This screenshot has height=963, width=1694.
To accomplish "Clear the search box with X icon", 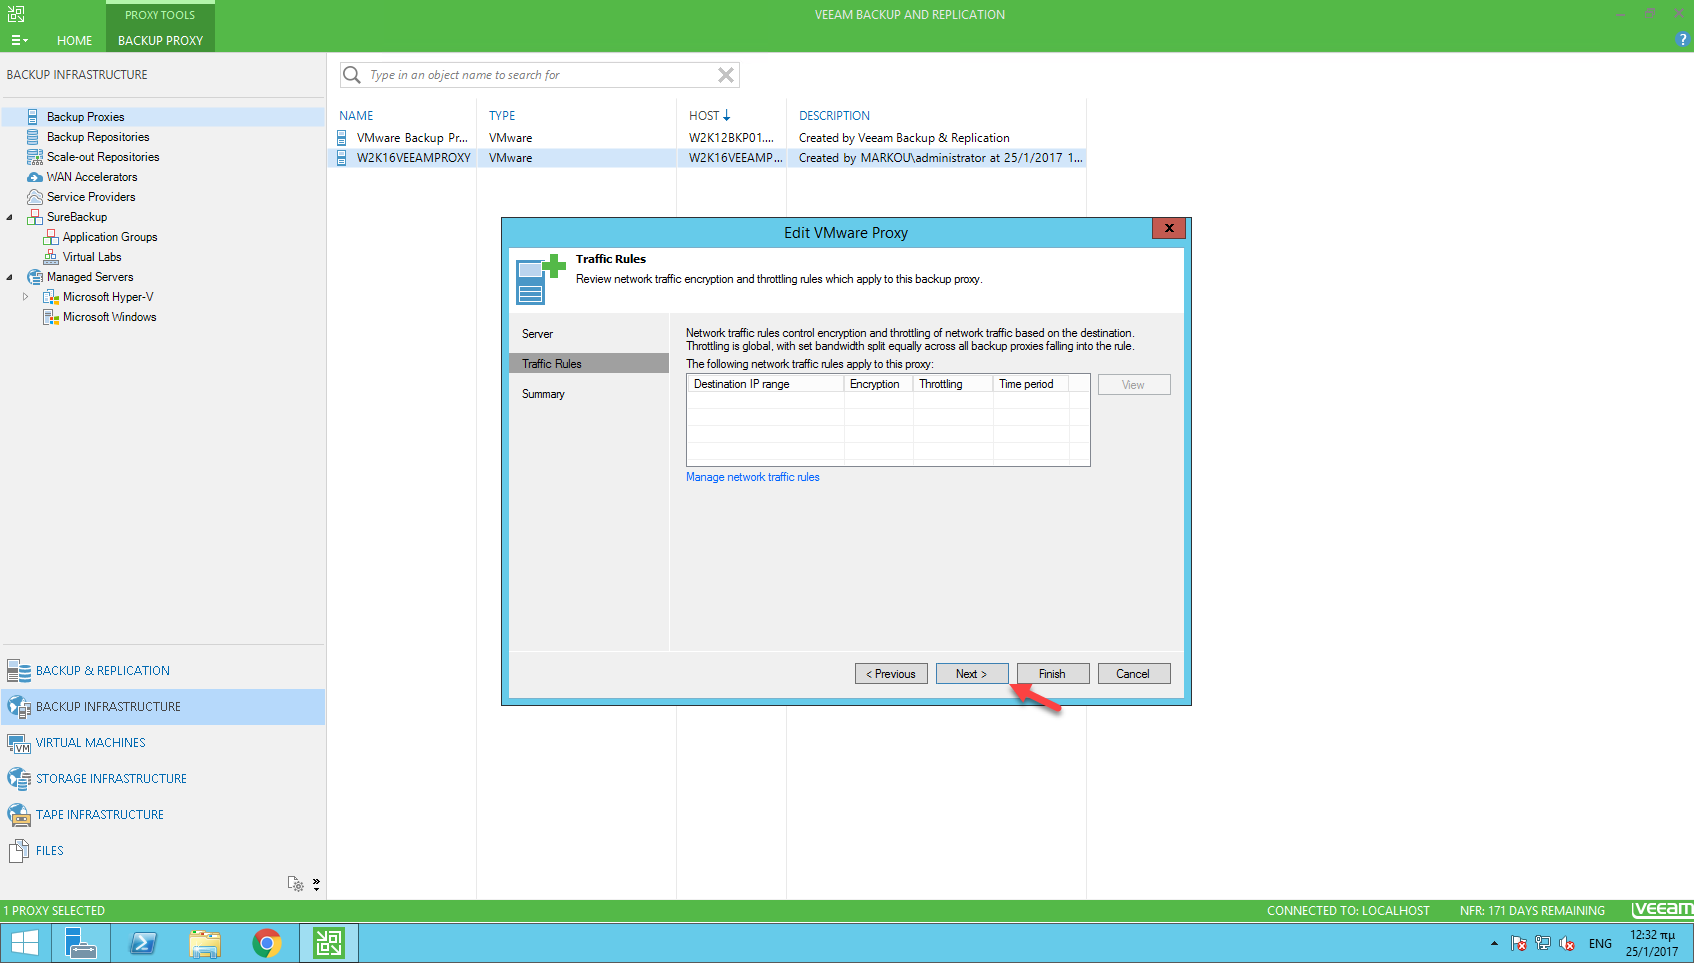I will point(726,75).
